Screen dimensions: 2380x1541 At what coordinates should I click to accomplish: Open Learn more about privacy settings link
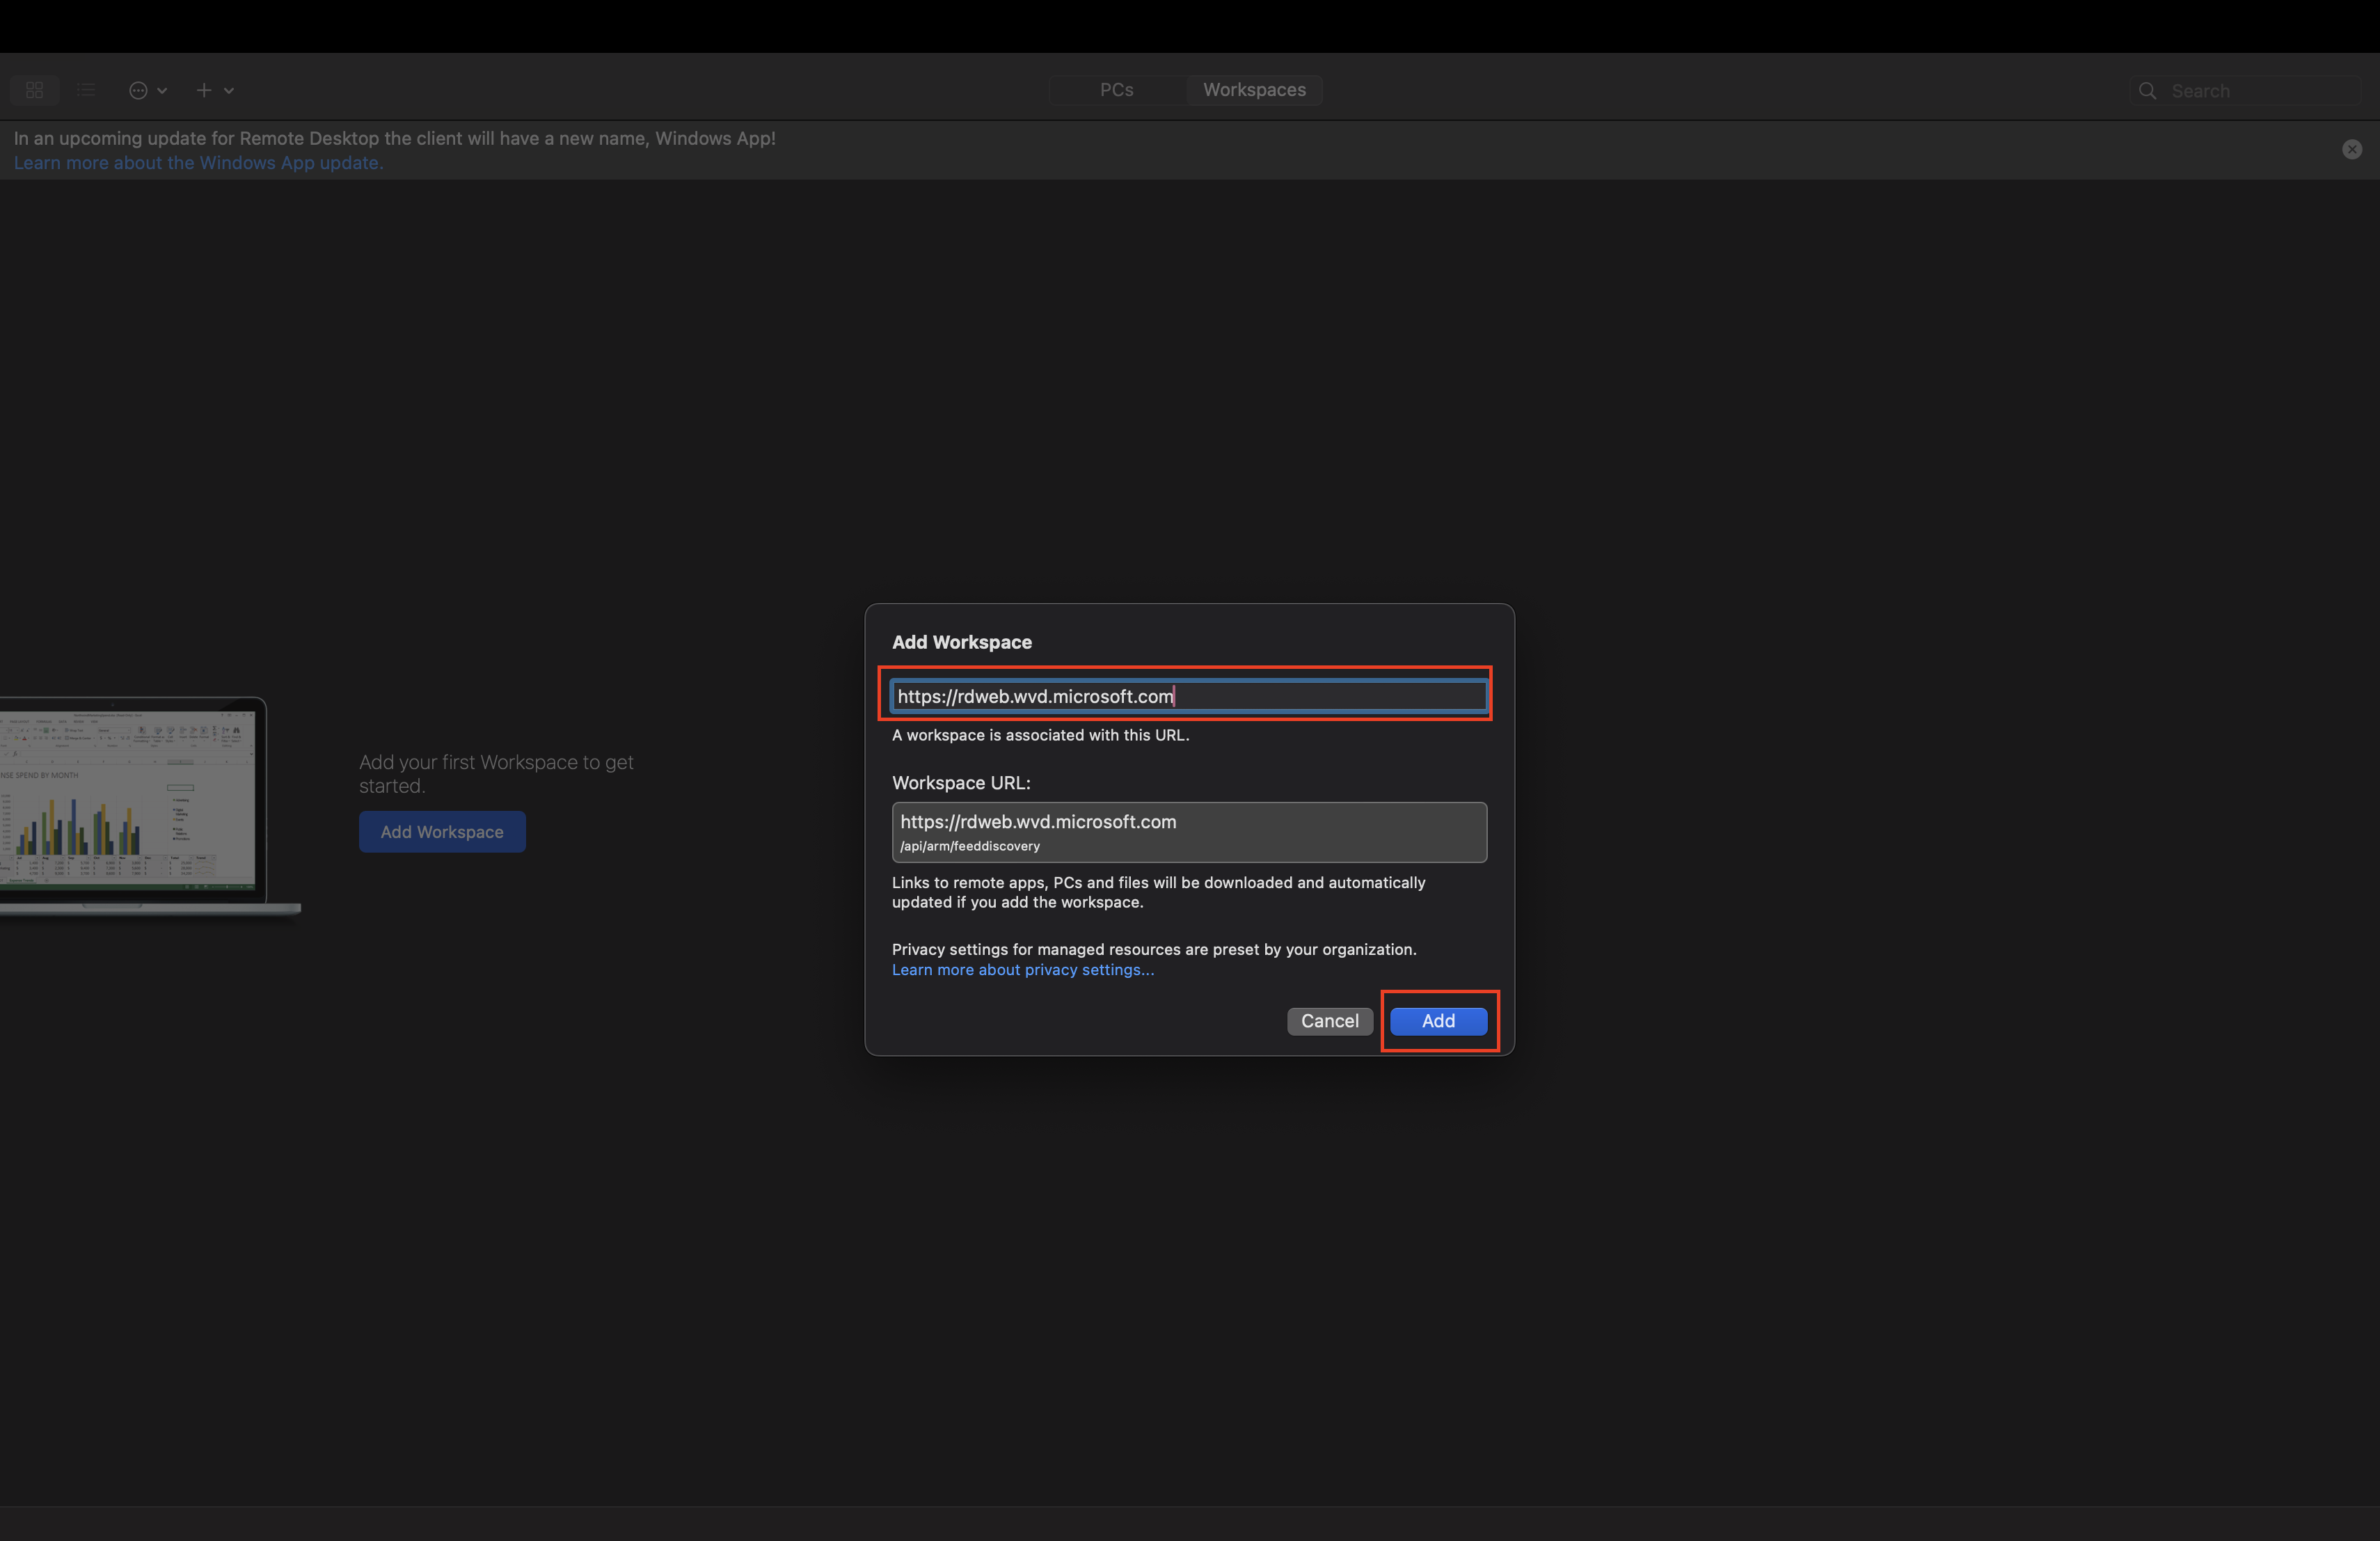pos(1023,970)
